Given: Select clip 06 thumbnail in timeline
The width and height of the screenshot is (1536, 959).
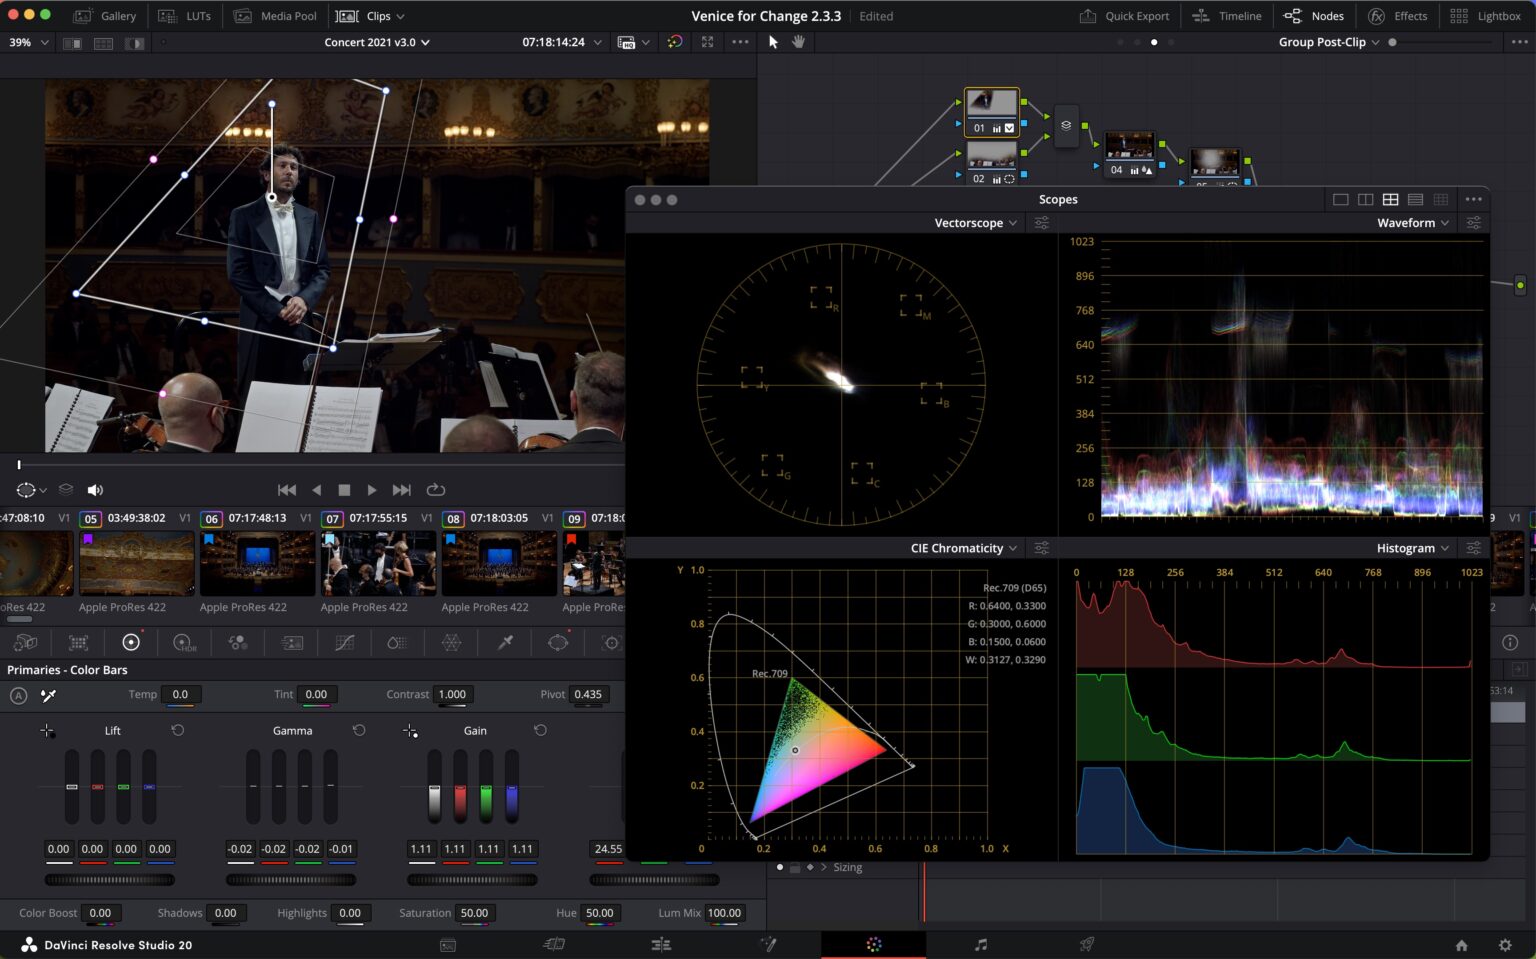Looking at the screenshot, I should coord(257,564).
